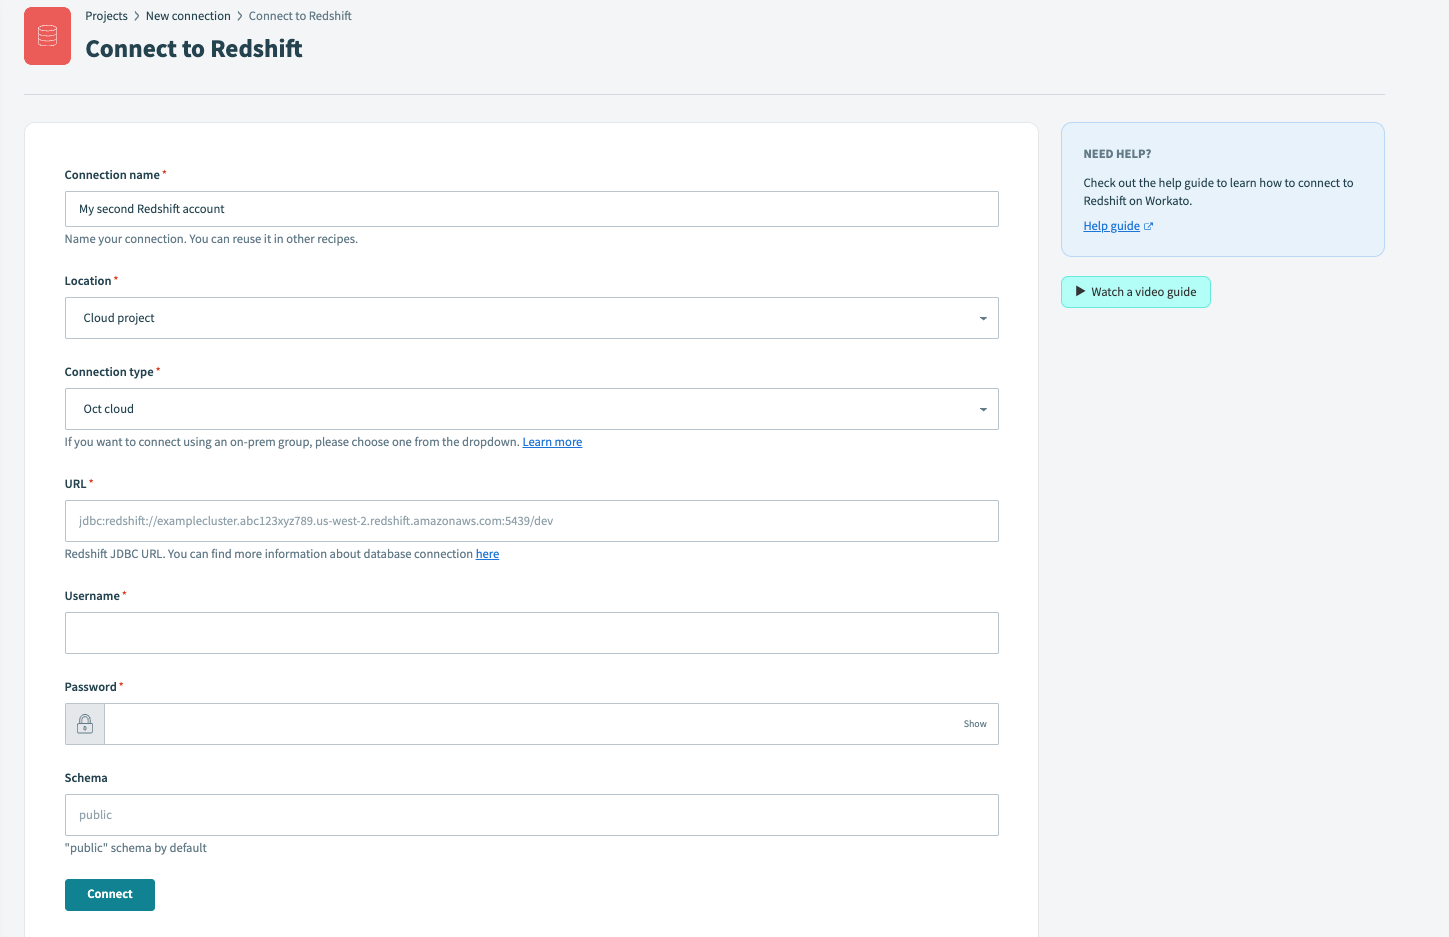The height and width of the screenshot is (937, 1449).
Task: Click the Connection name input field
Action: pyautogui.click(x=531, y=208)
